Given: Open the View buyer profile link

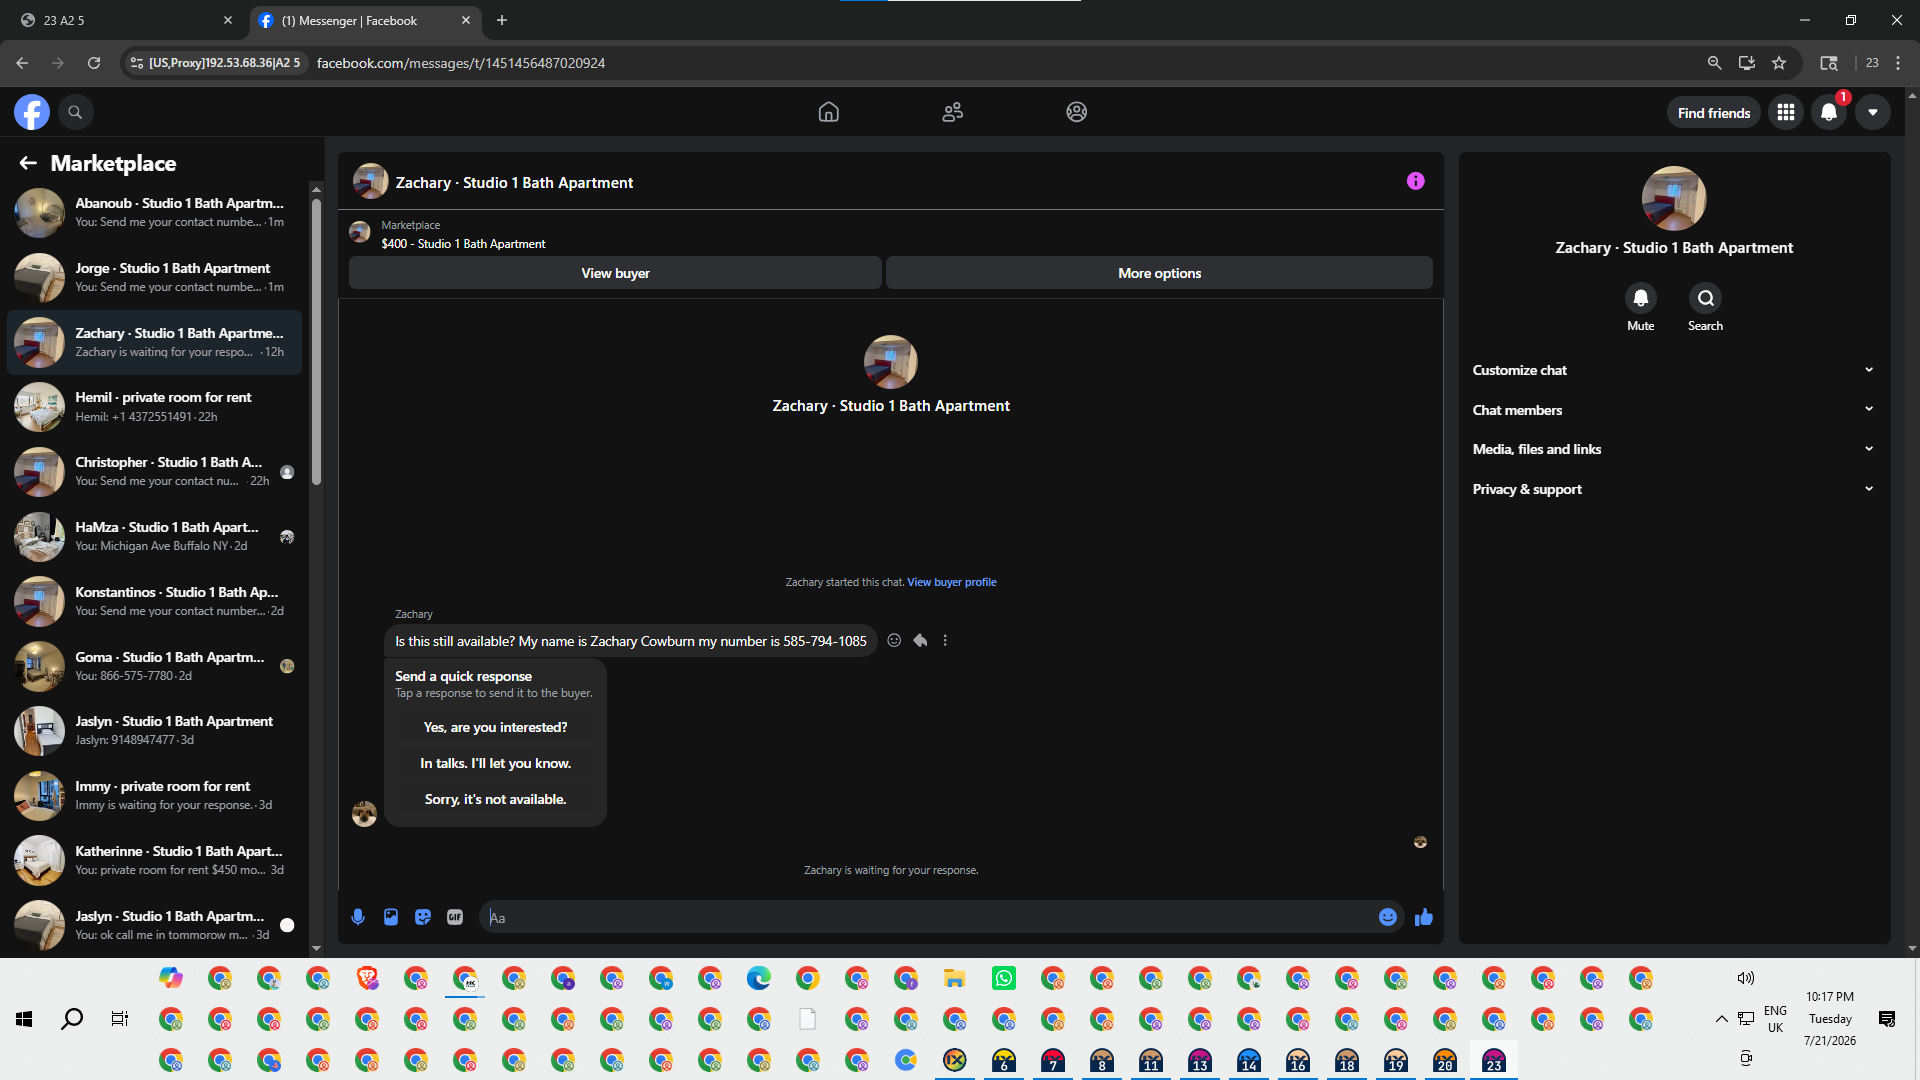Looking at the screenshot, I should (952, 582).
